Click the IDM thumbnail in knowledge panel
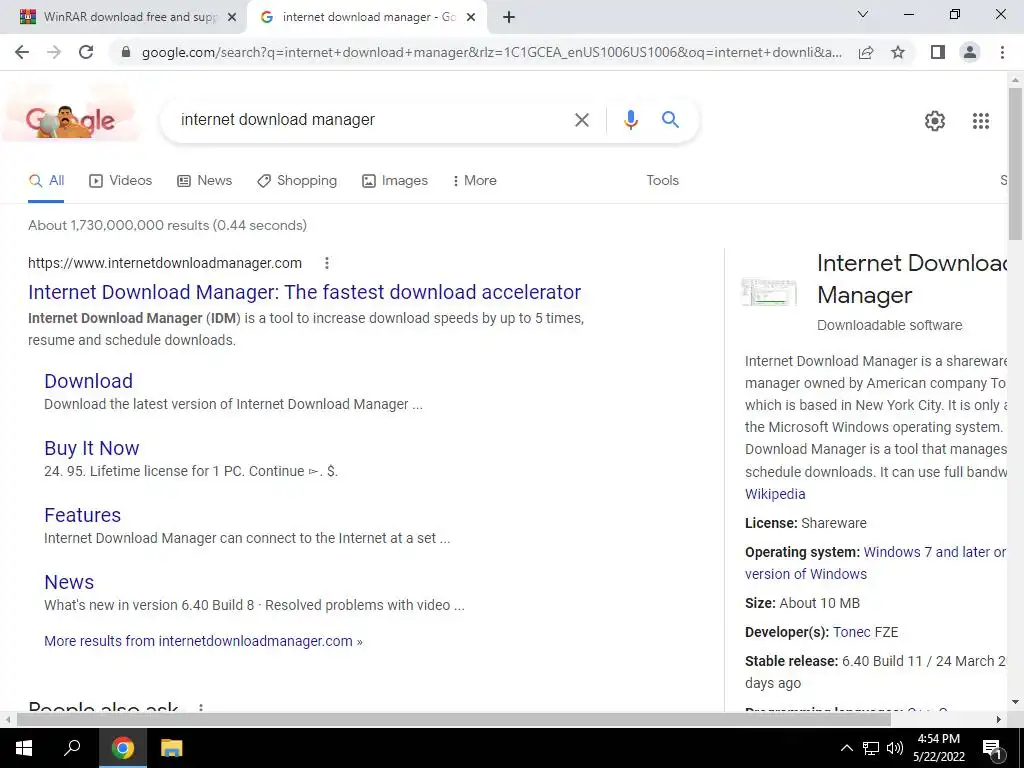The image size is (1024, 768). pyautogui.click(x=769, y=292)
